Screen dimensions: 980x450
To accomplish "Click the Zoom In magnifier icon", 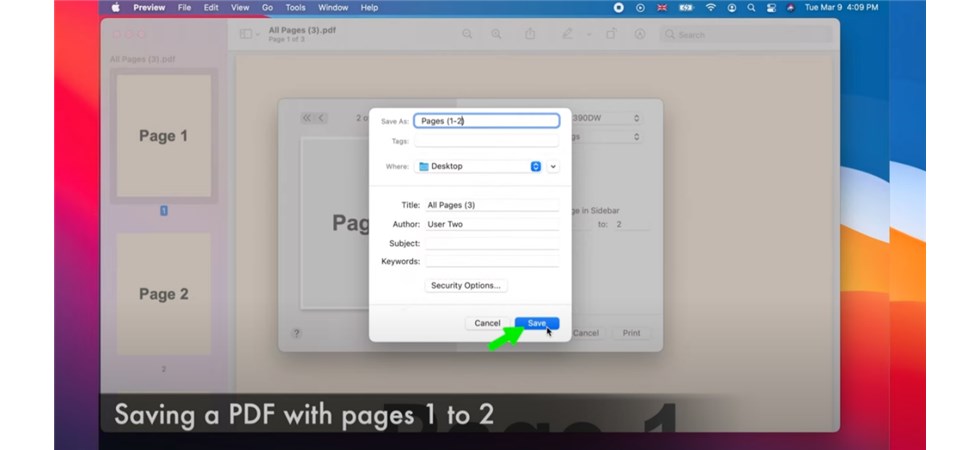I will pos(496,34).
